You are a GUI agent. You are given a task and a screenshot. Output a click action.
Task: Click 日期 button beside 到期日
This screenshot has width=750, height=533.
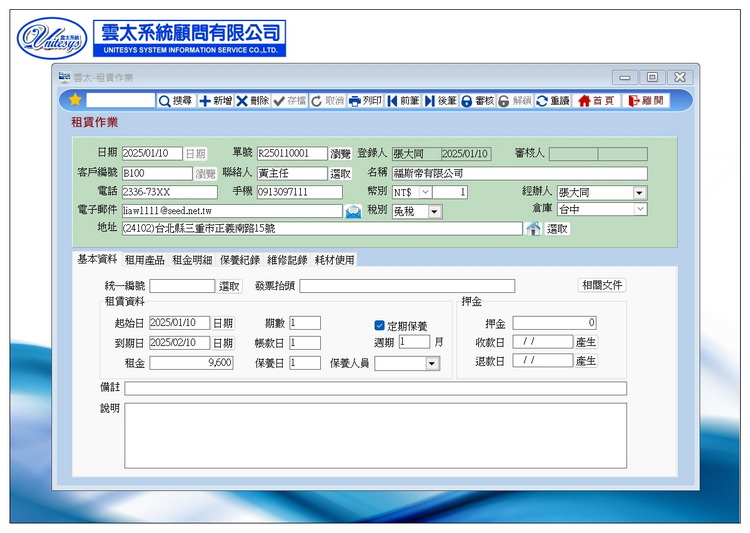click(223, 343)
